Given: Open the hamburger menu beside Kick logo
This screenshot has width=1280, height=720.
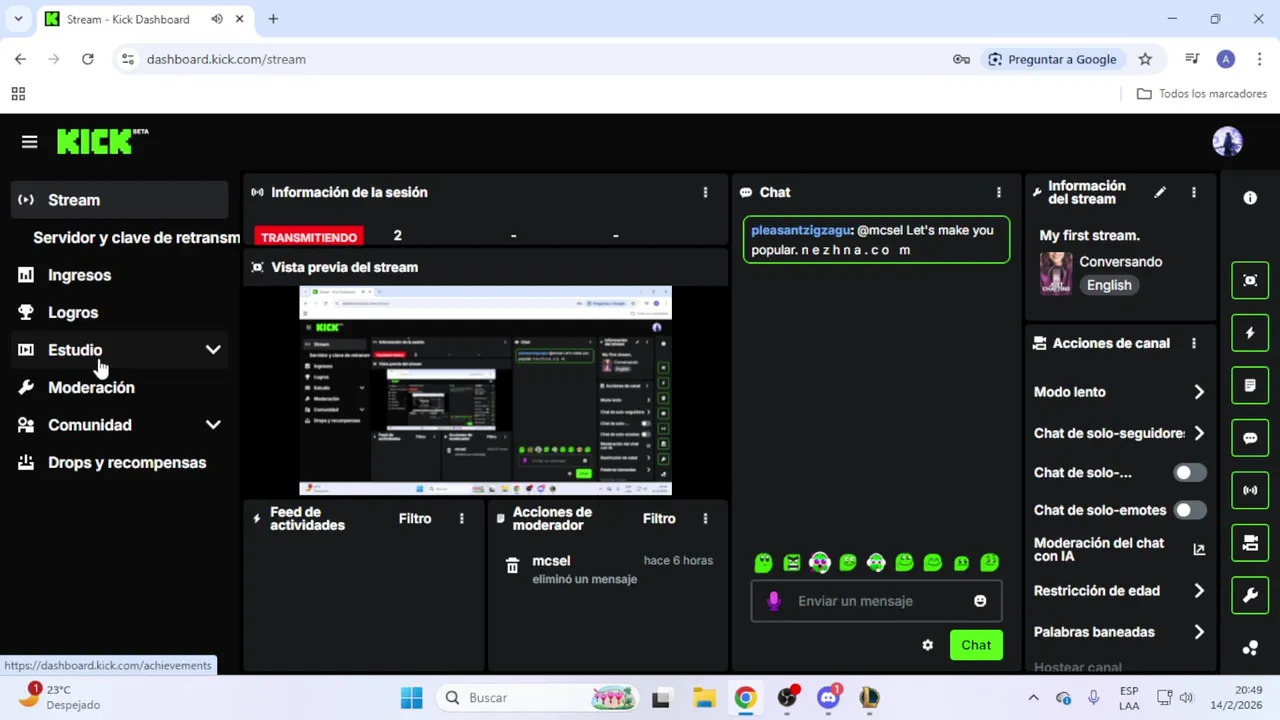Looking at the screenshot, I should [29, 142].
